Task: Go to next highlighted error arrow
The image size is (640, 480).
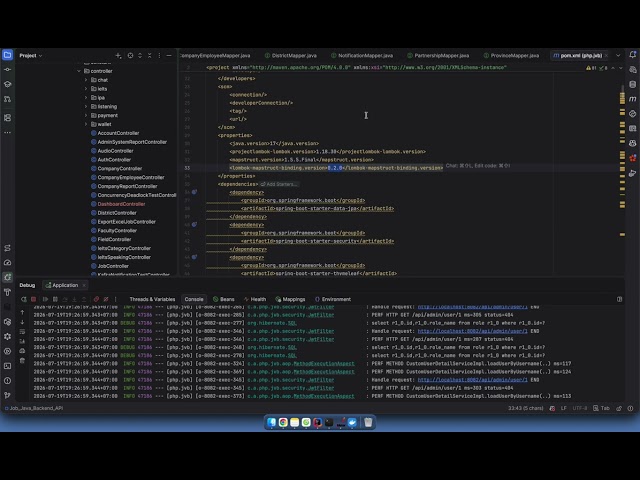Action: [x=621, y=68]
